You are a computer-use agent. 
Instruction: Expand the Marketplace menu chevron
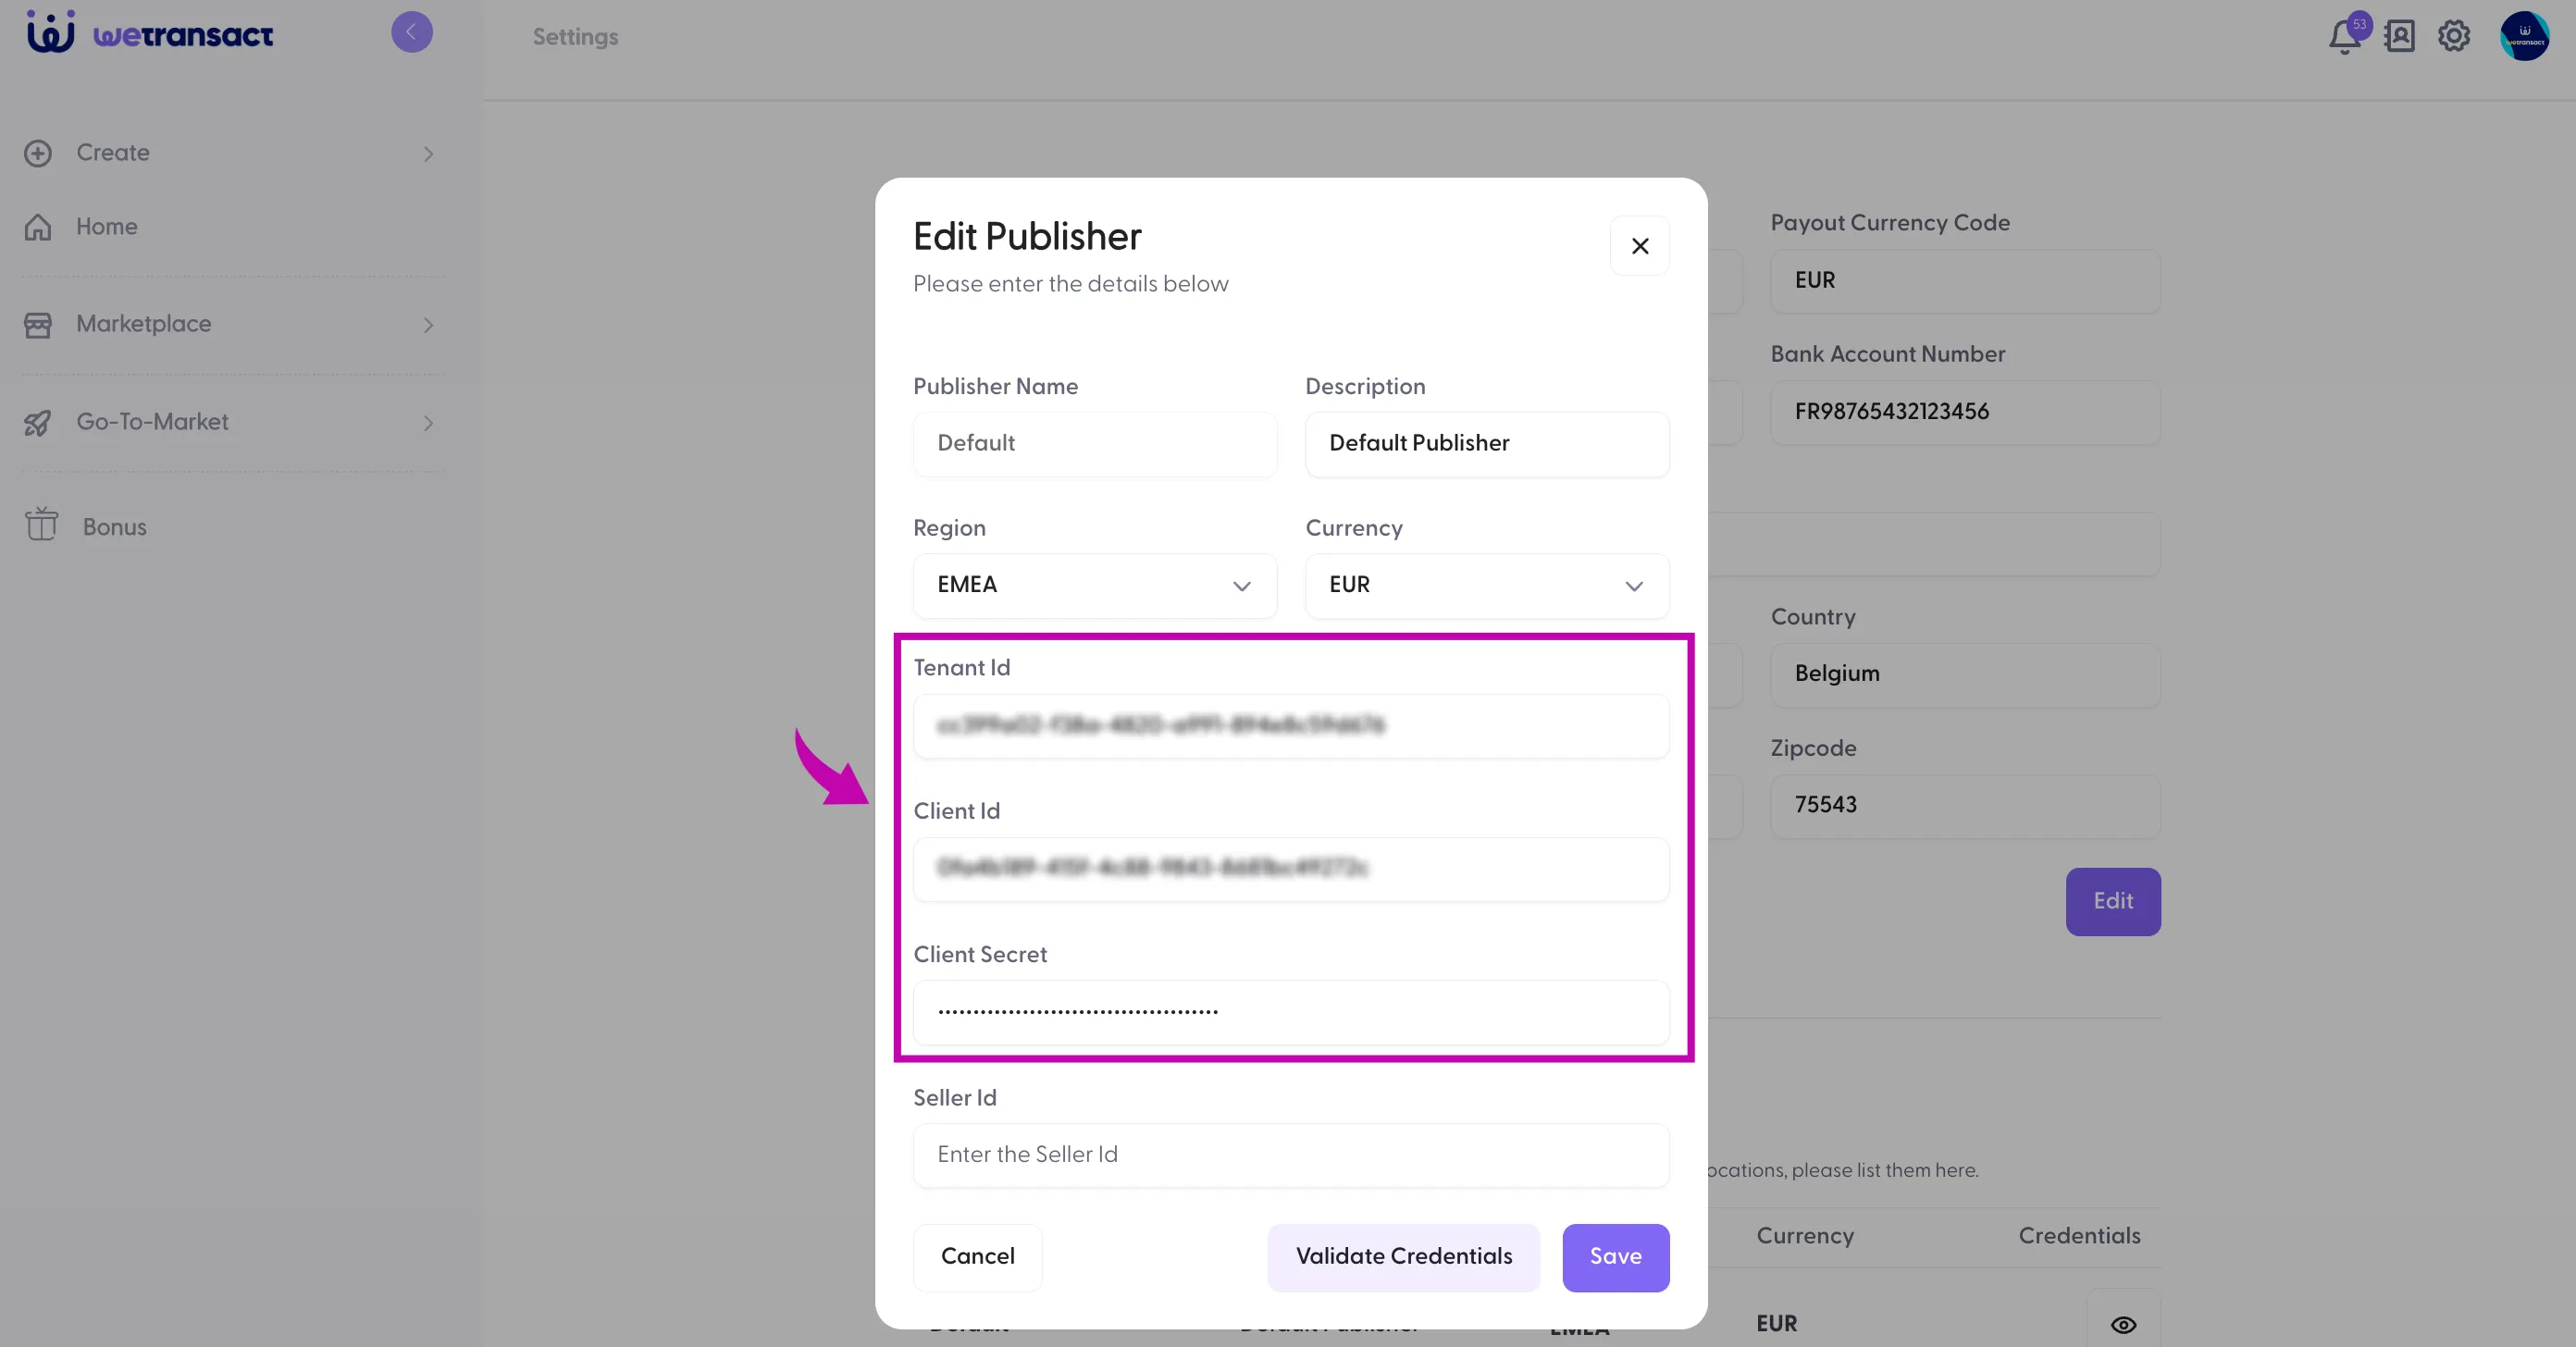[428, 325]
